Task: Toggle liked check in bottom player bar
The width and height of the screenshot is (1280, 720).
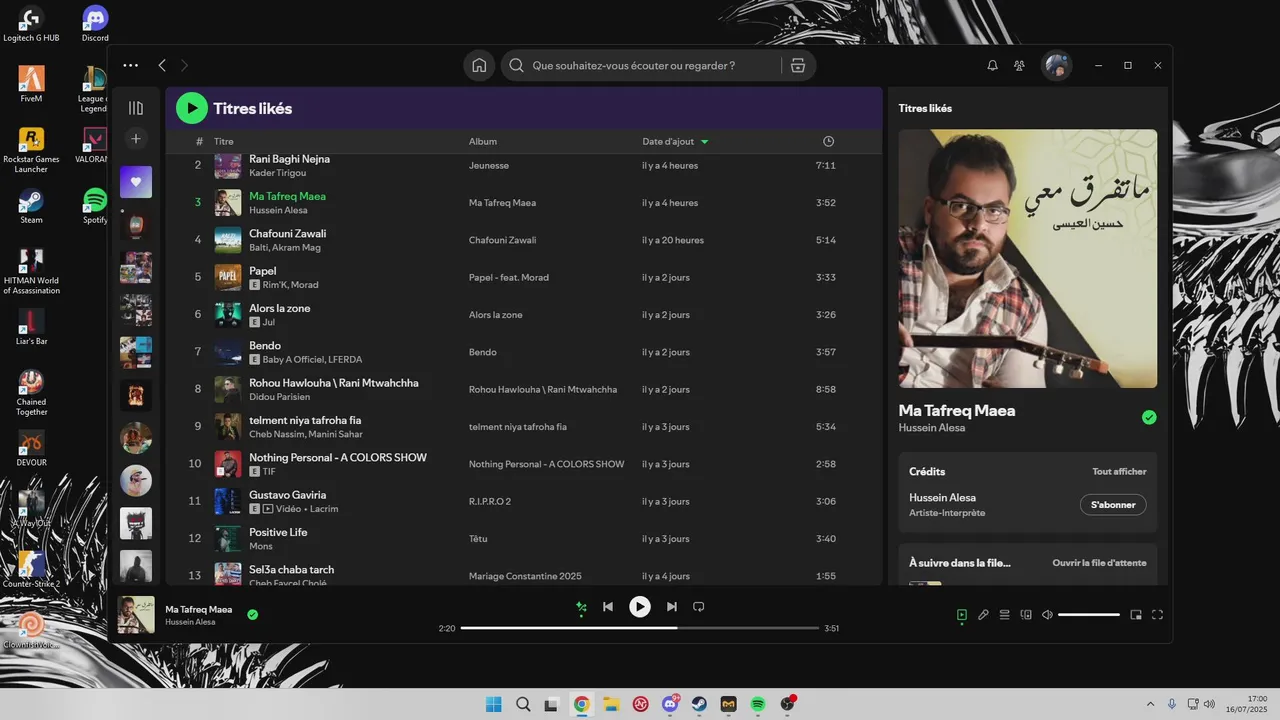Action: (x=252, y=615)
